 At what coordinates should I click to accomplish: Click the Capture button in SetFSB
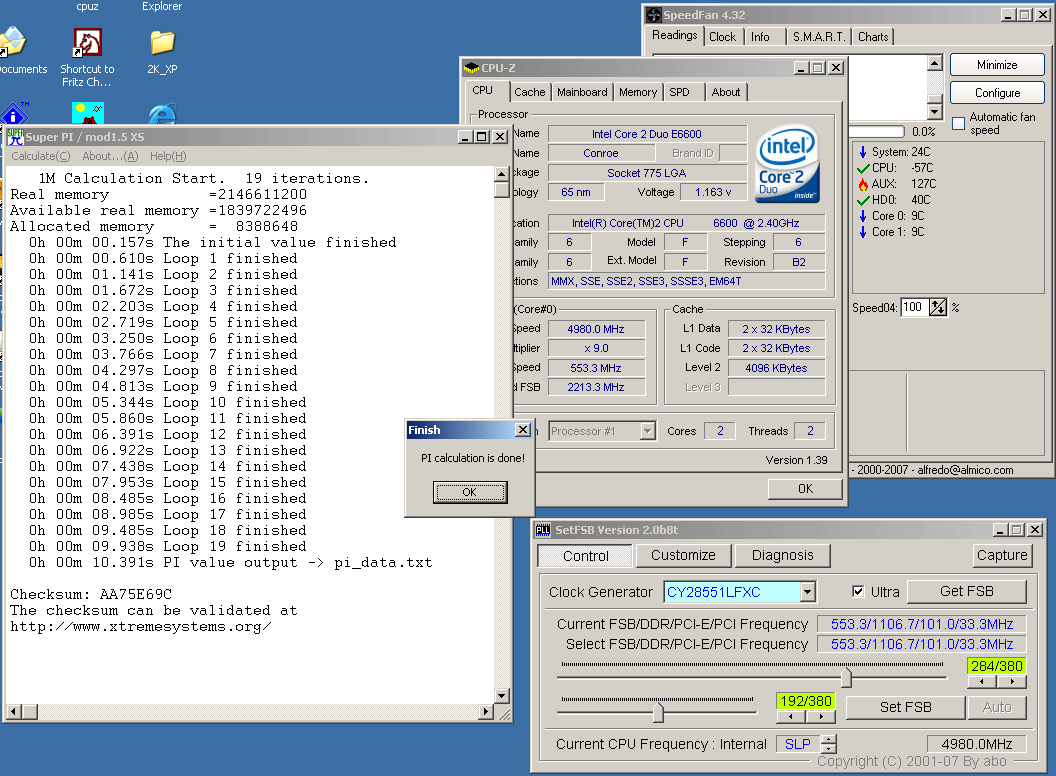pos(1001,555)
